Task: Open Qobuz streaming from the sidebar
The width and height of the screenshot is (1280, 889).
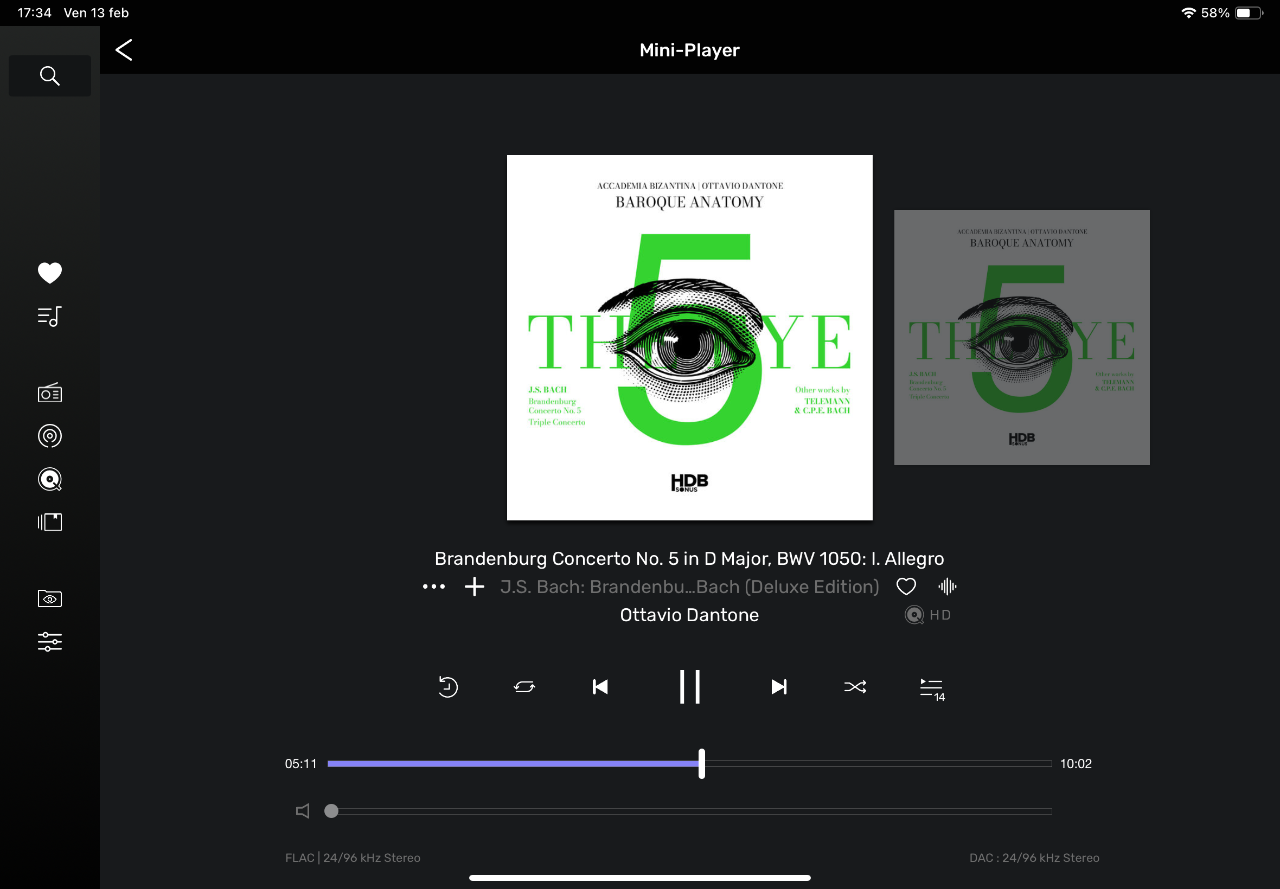Action: pyautogui.click(x=50, y=480)
